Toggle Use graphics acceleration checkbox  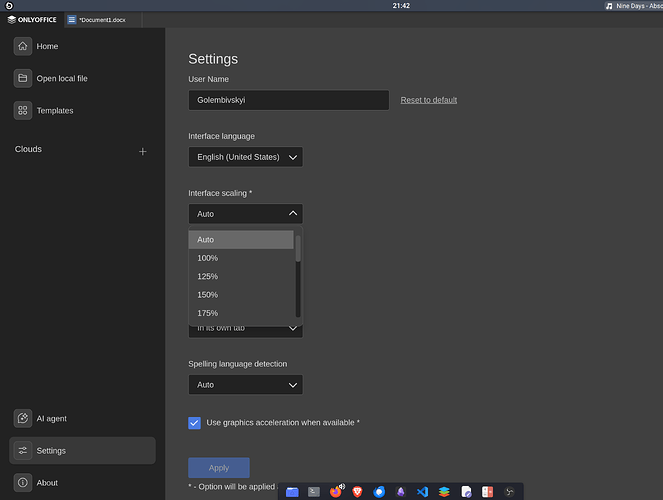coord(195,423)
